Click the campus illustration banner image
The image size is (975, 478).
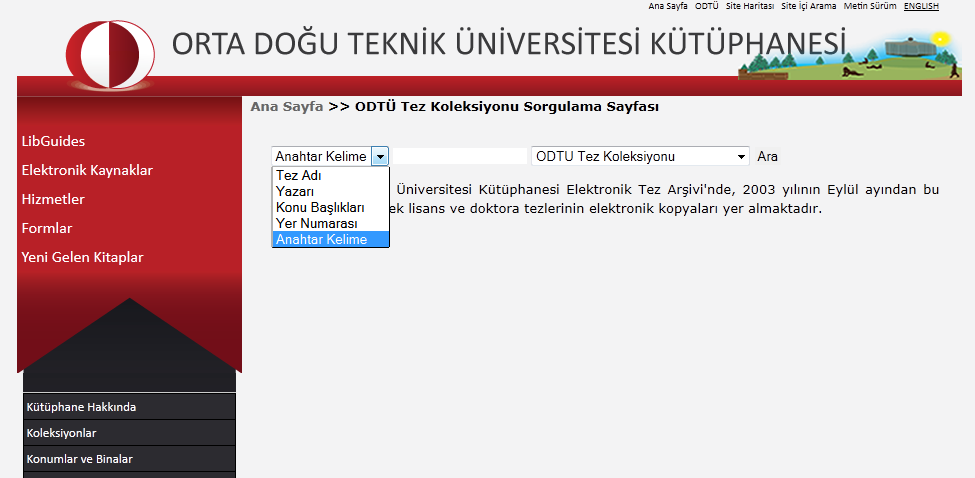point(849,56)
